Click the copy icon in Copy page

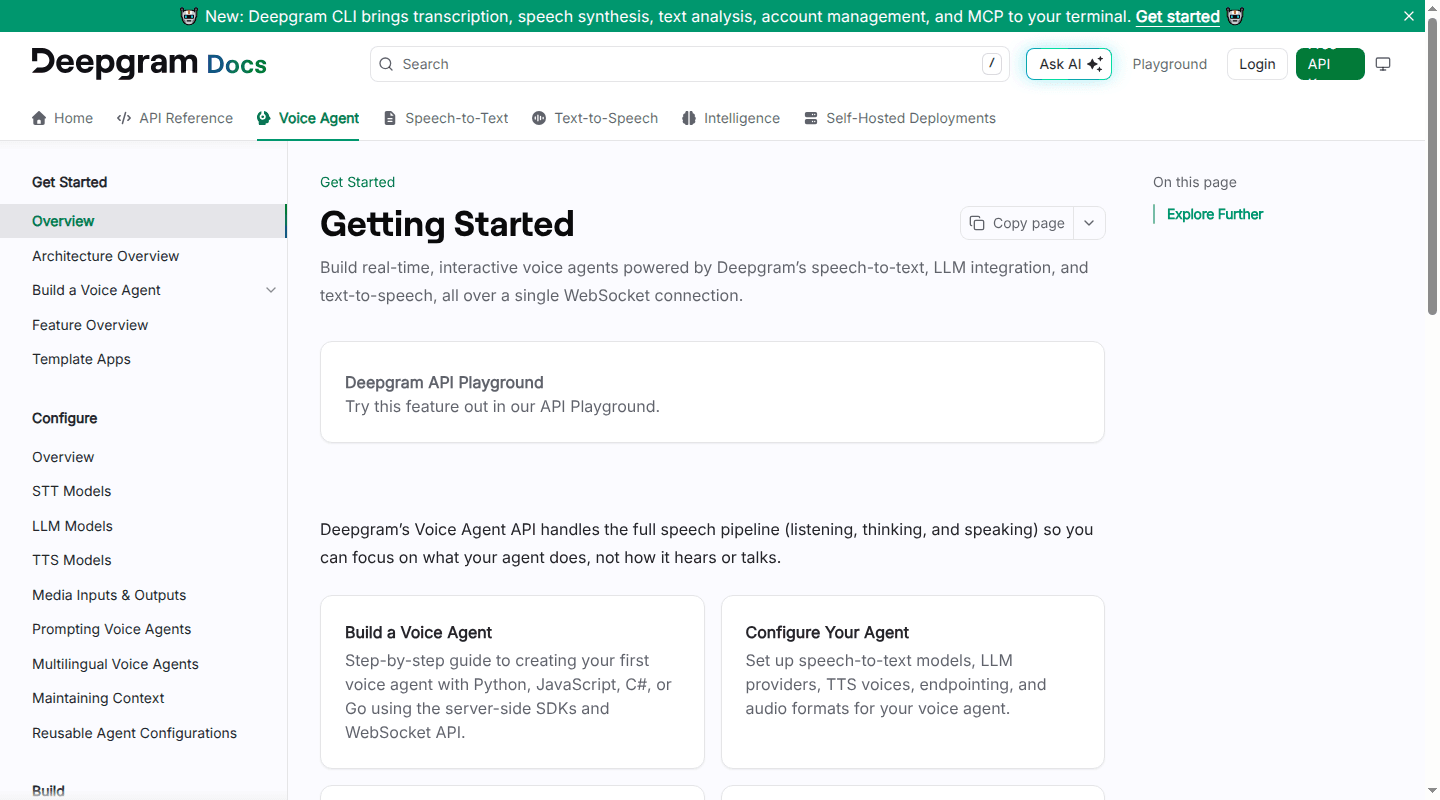pyautogui.click(x=977, y=223)
